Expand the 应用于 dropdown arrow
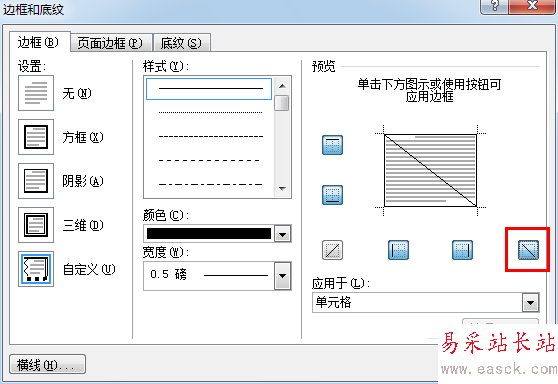 click(531, 303)
